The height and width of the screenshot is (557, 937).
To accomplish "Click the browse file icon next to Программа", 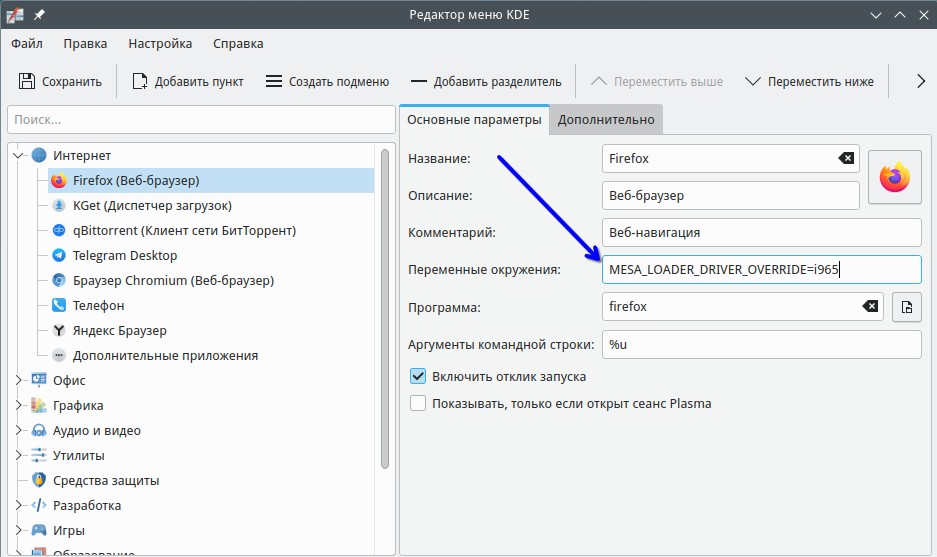I will tap(906, 307).
